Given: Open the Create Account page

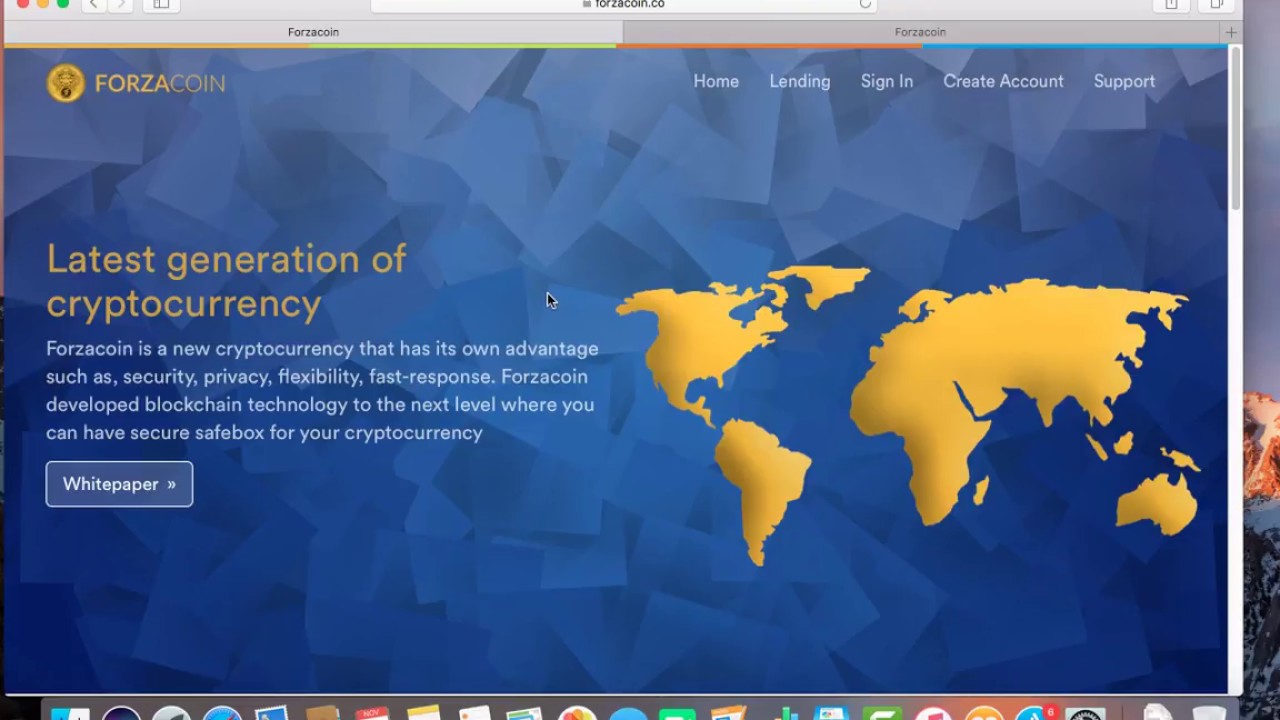Looking at the screenshot, I should pyautogui.click(x=1003, y=82).
